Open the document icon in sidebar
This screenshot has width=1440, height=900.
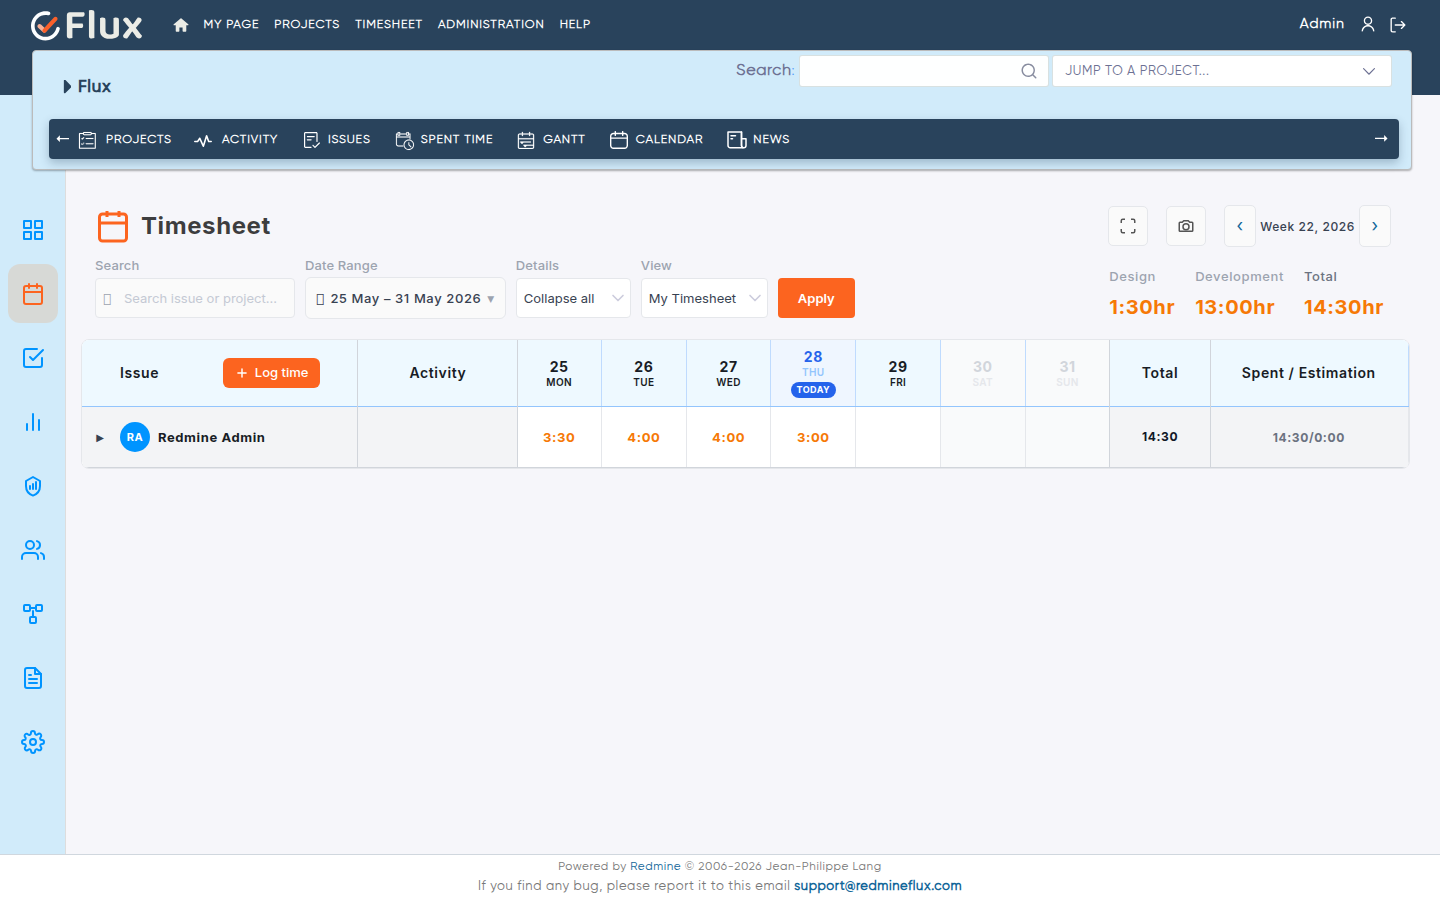(x=33, y=678)
